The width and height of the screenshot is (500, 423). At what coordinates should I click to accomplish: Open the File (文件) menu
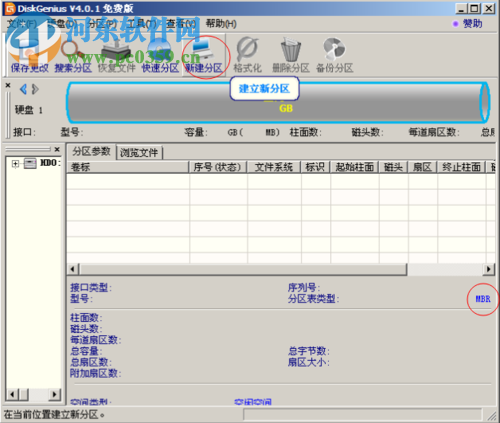pos(22,24)
